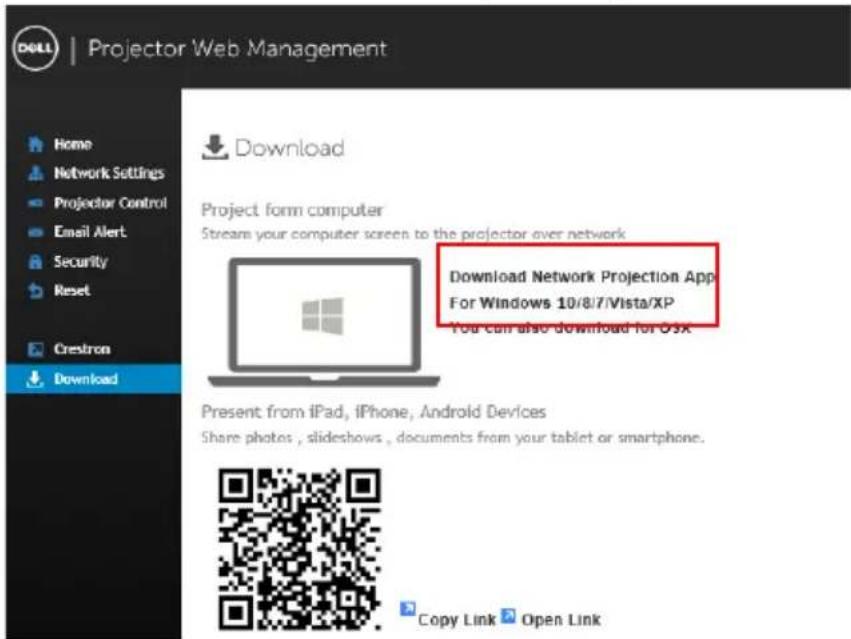Click the Home house icon in sidebar
The height and width of the screenshot is (639, 851).
coord(35,144)
